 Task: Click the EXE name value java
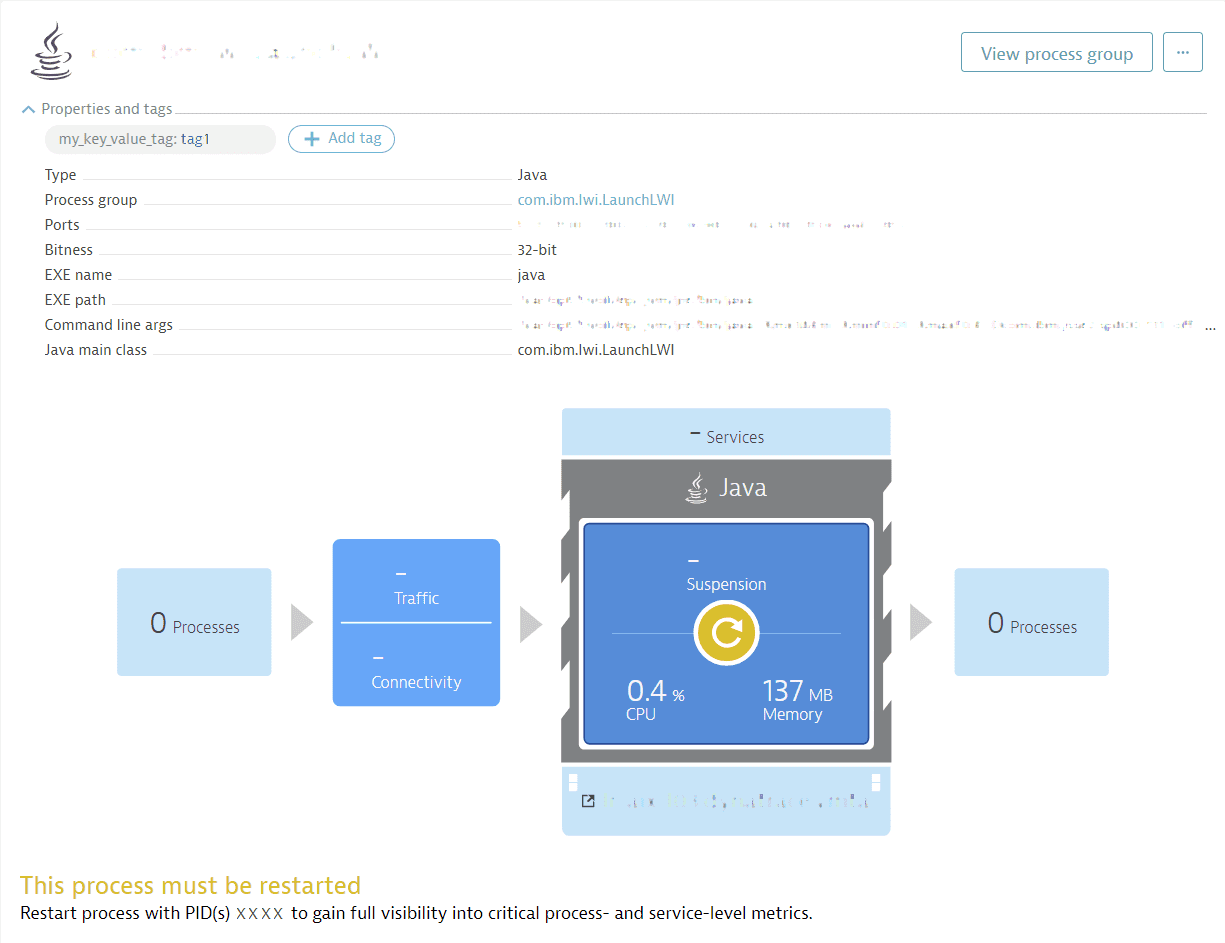point(531,275)
